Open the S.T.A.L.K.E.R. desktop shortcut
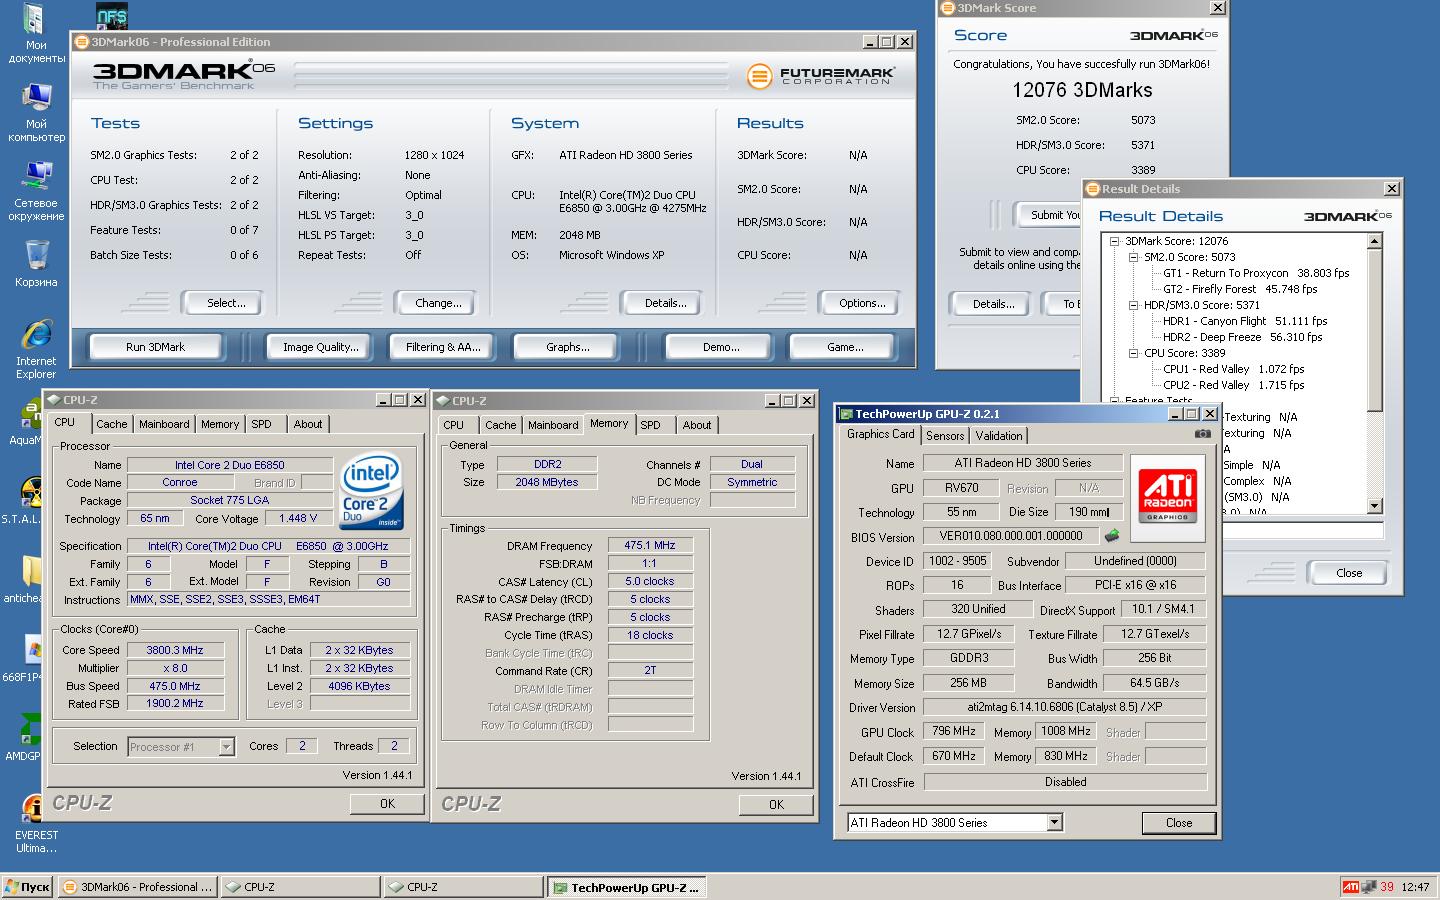1440x900 pixels. tap(30, 500)
